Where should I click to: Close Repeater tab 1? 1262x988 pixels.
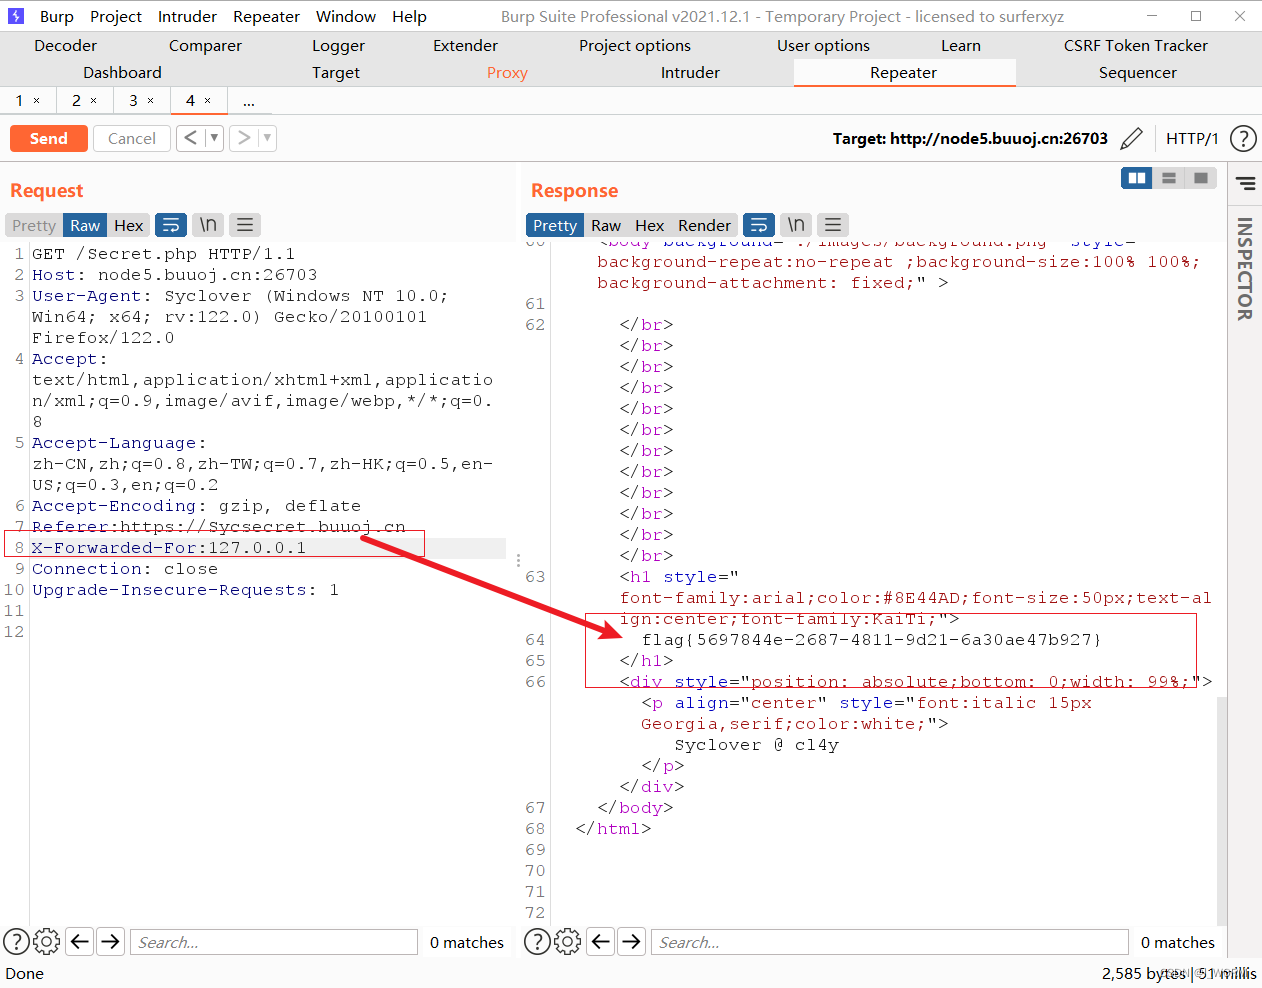click(37, 101)
